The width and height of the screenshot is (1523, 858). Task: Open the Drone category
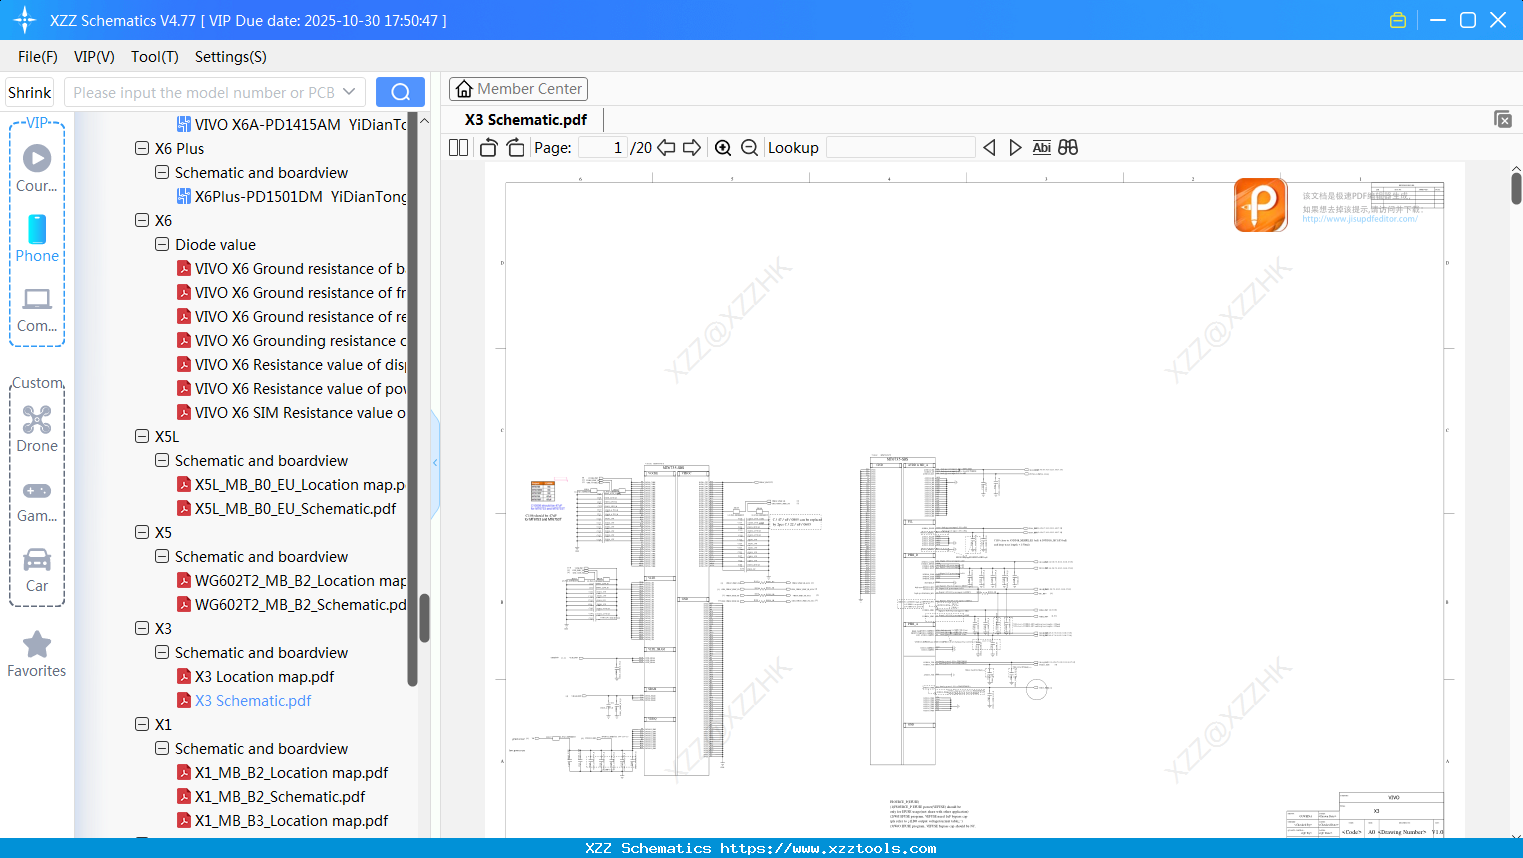click(37, 429)
